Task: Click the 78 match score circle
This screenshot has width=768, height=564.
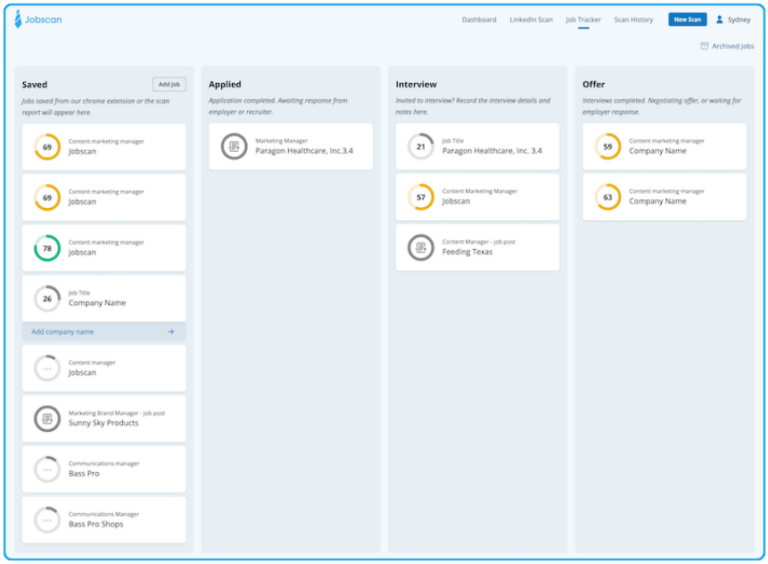Action: tap(47, 248)
